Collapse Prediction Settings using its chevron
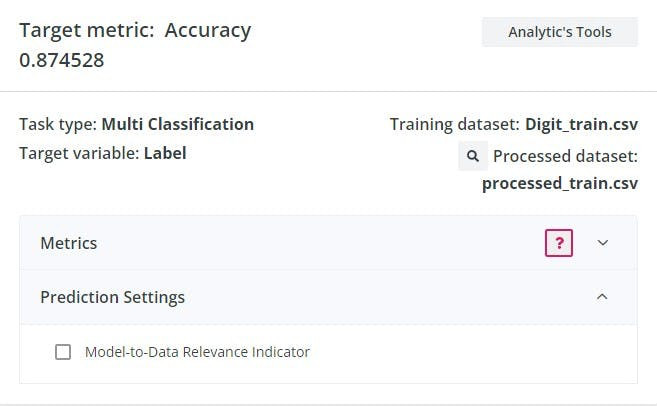Viewport: 657px width, 406px height. click(x=602, y=297)
